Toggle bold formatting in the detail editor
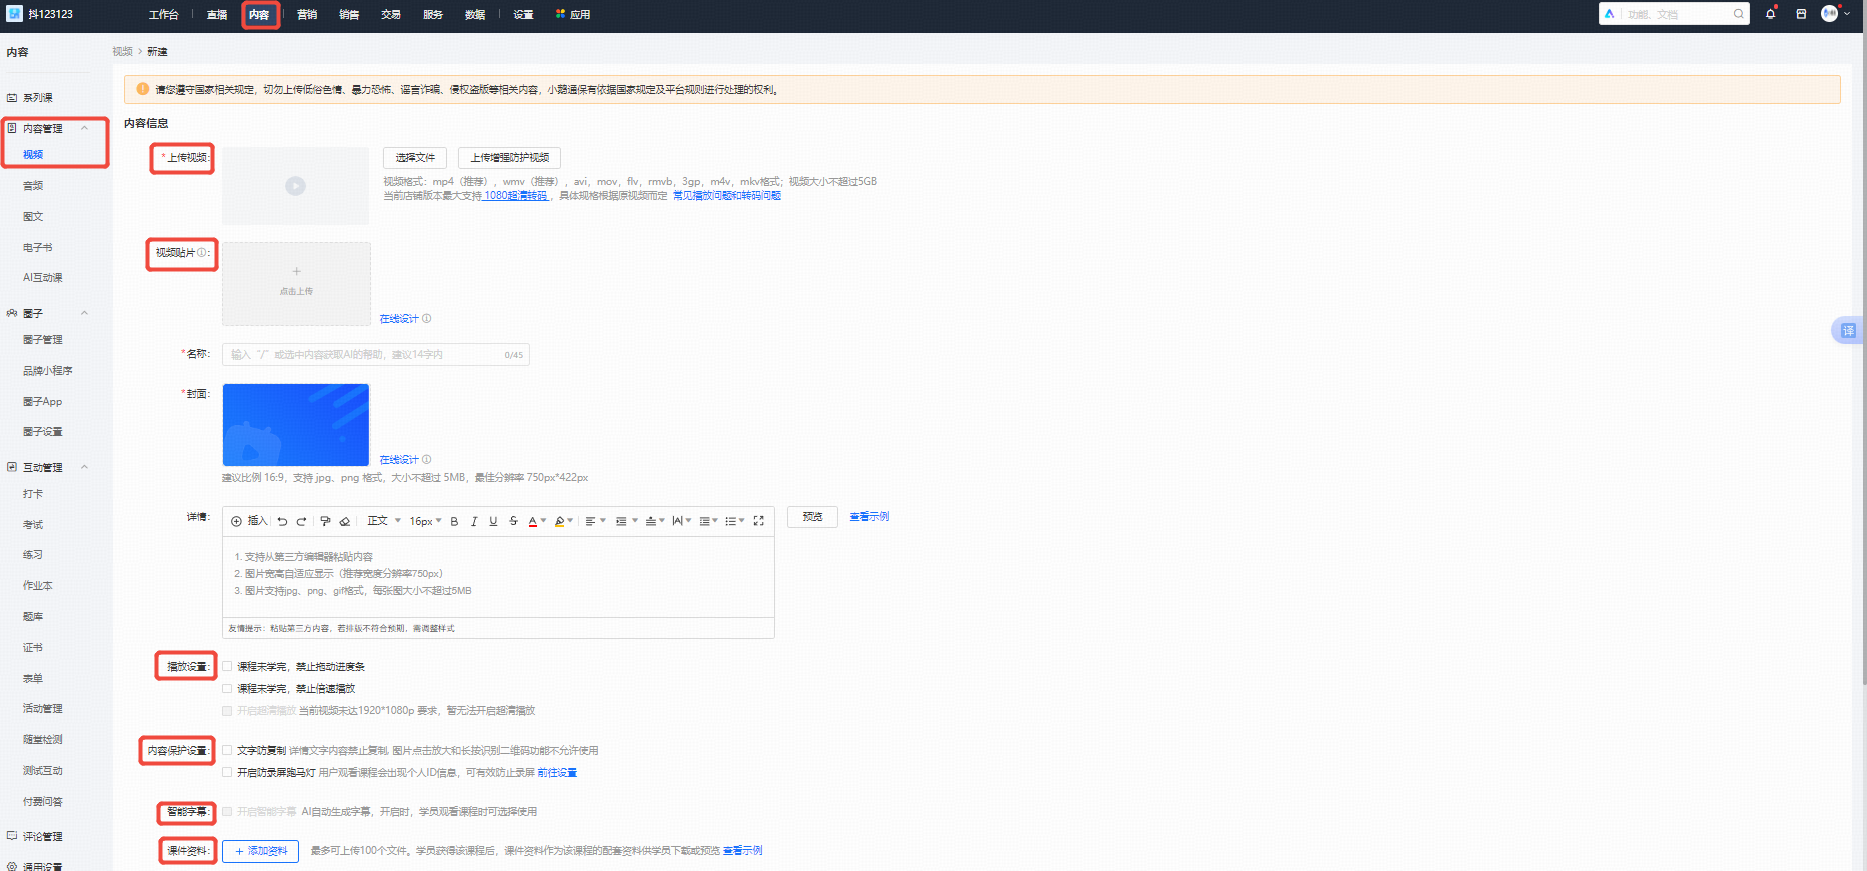The width and height of the screenshot is (1867, 871). pos(454,521)
